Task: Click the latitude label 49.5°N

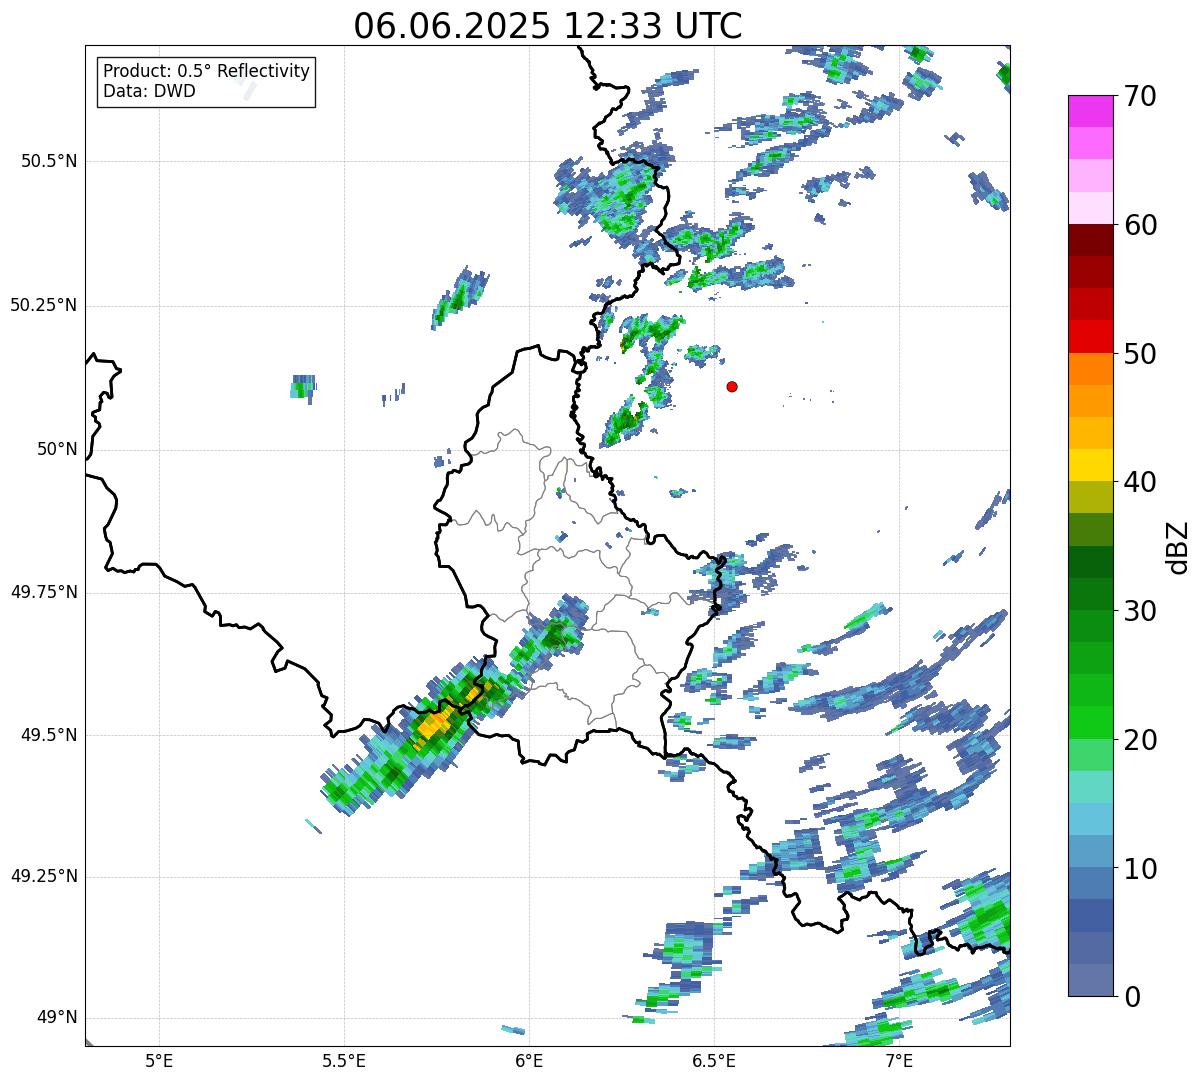Action: point(49,735)
